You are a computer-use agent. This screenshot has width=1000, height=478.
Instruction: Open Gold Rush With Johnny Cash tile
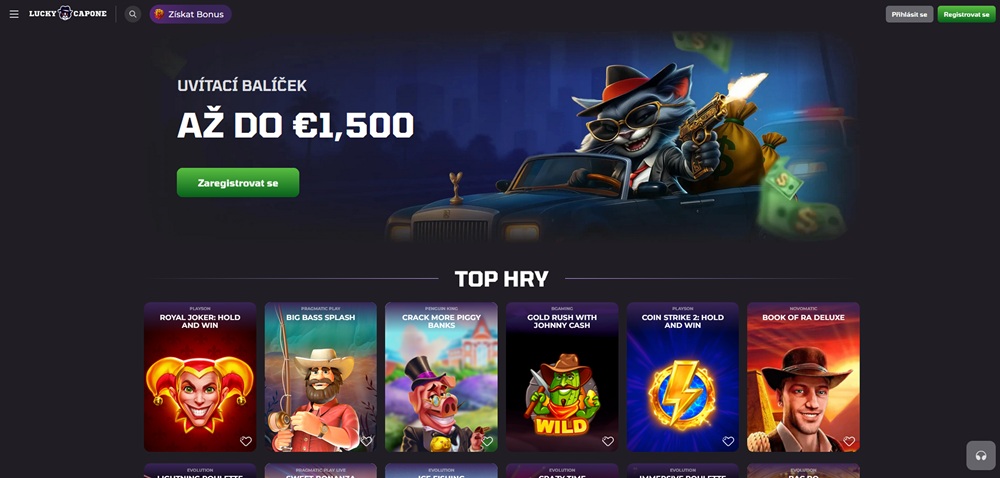pos(562,377)
